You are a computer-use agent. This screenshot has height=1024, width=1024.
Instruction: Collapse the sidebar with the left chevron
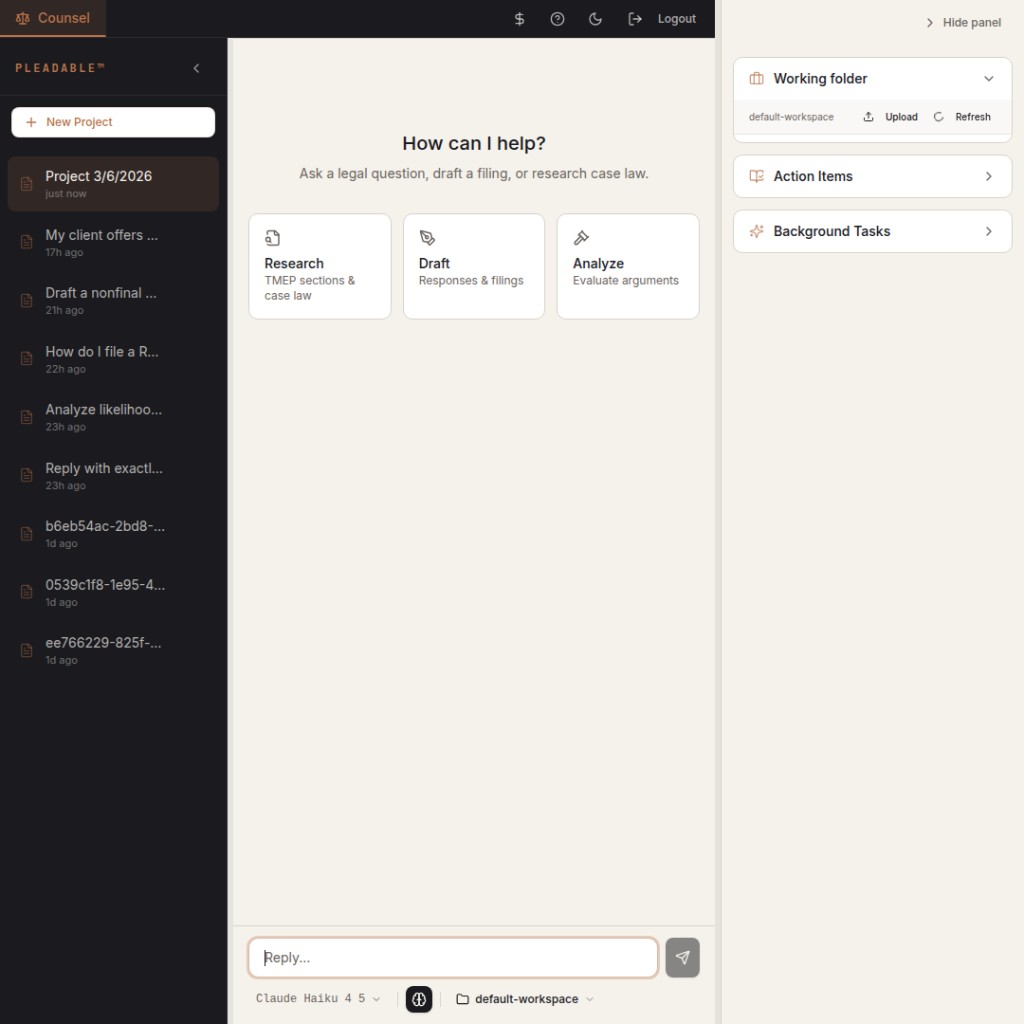click(196, 68)
